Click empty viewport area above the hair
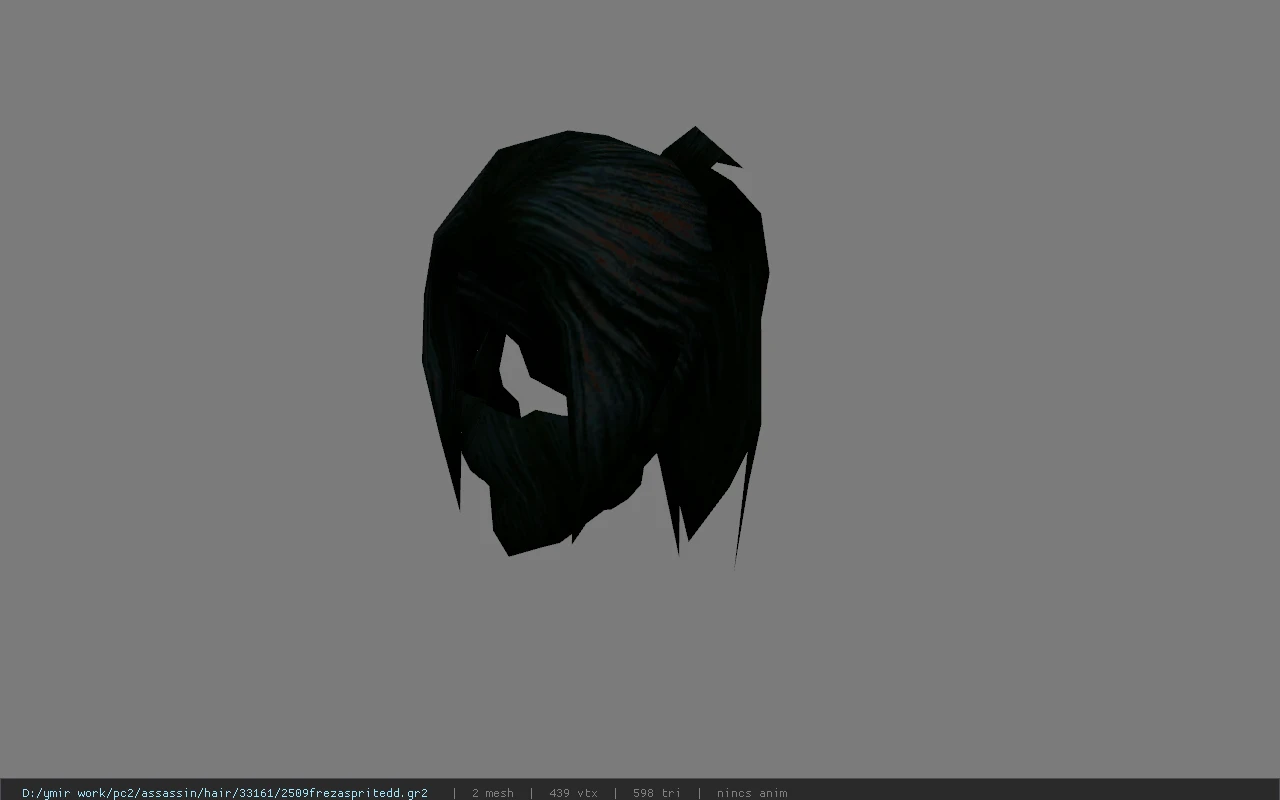Image resolution: width=1280 pixels, height=800 pixels. (600, 60)
